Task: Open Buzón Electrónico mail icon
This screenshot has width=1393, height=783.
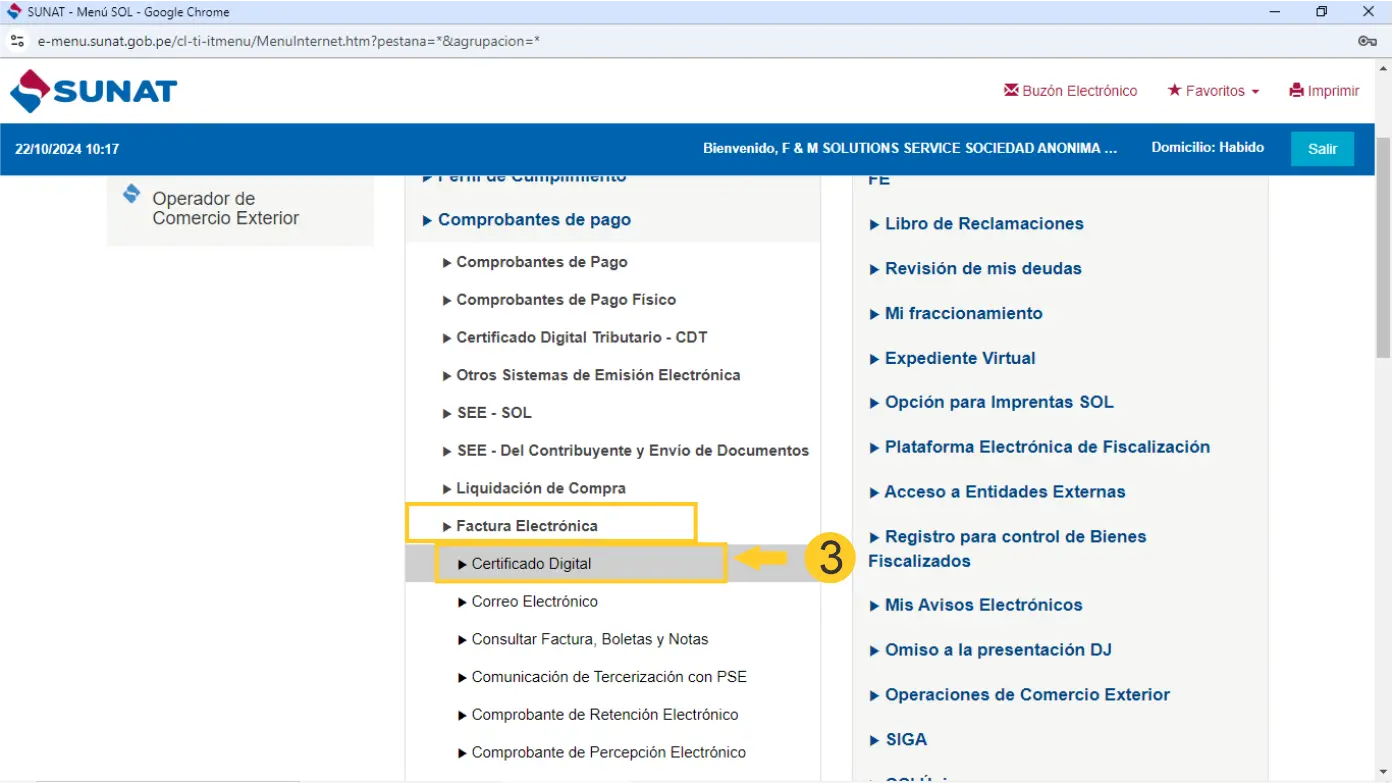Action: coord(1011,90)
